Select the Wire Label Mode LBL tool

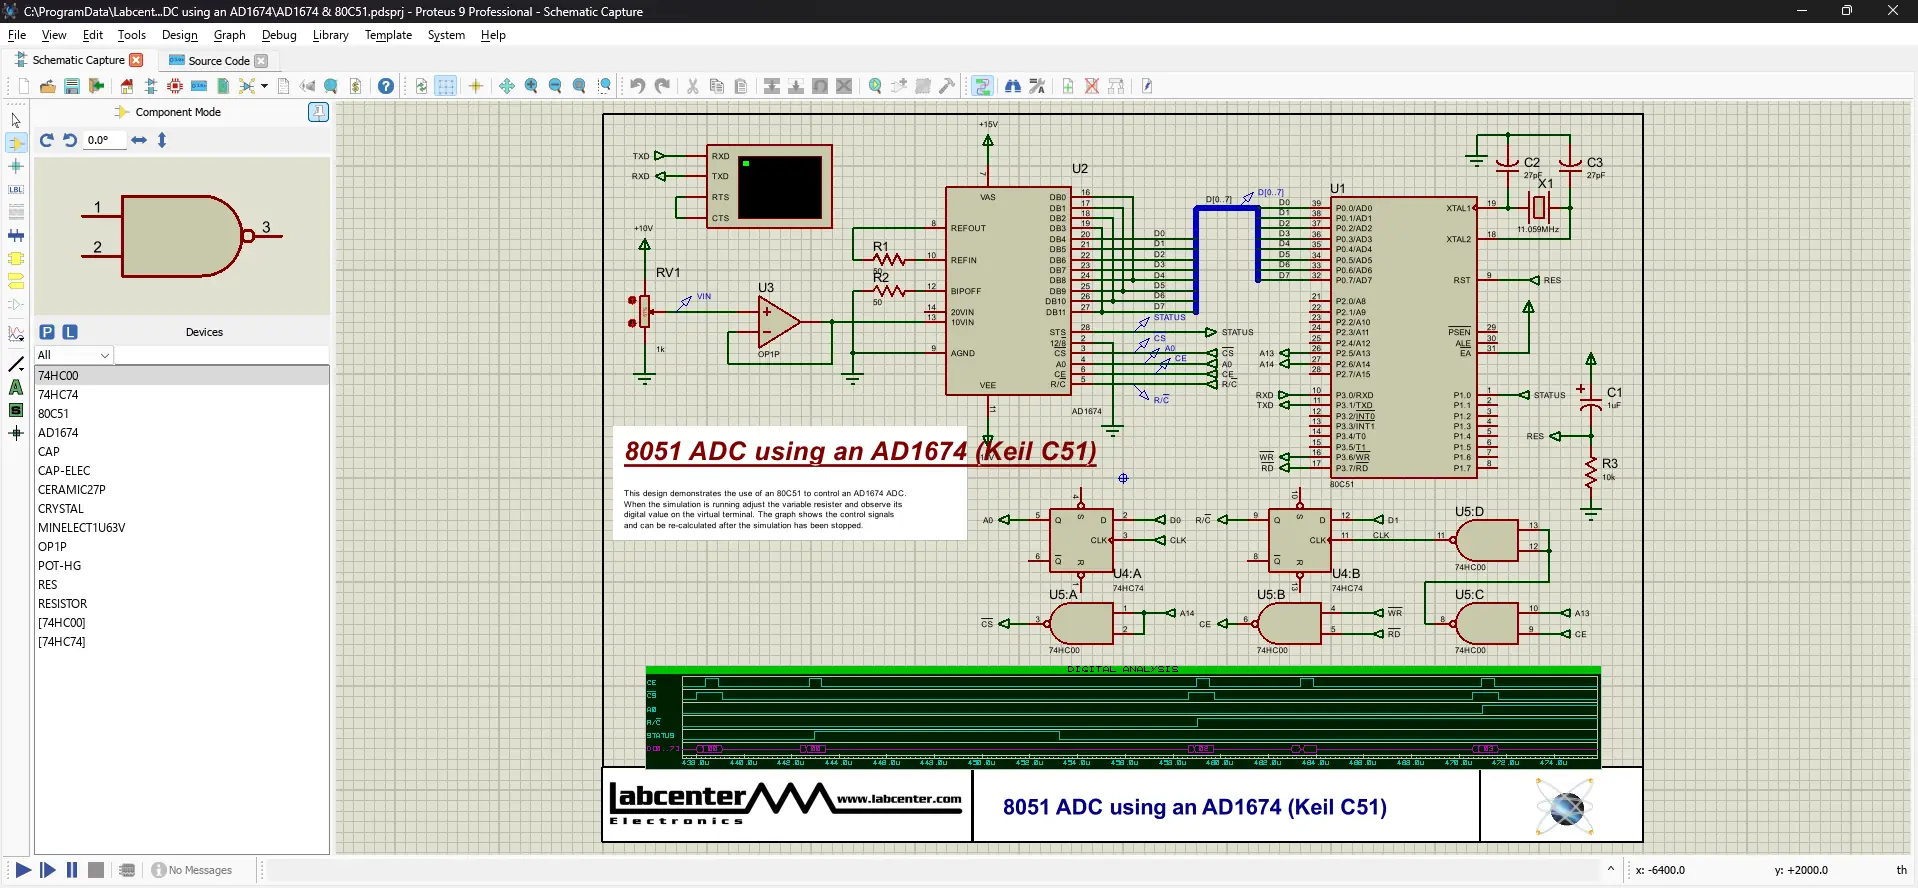pos(16,190)
